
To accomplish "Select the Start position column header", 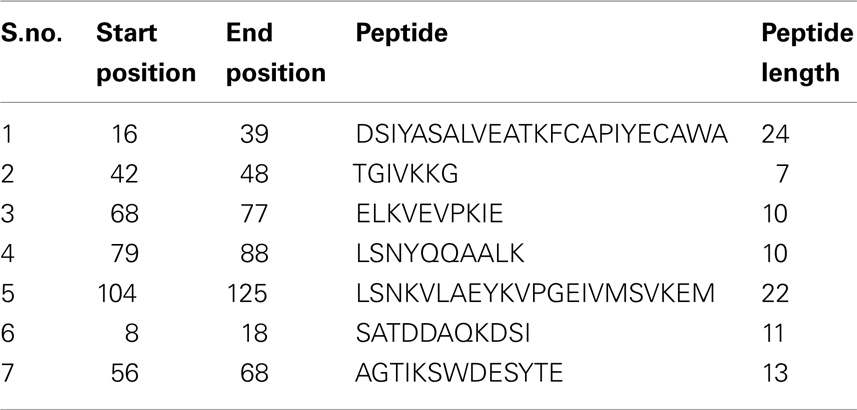I will click(146, 52).
